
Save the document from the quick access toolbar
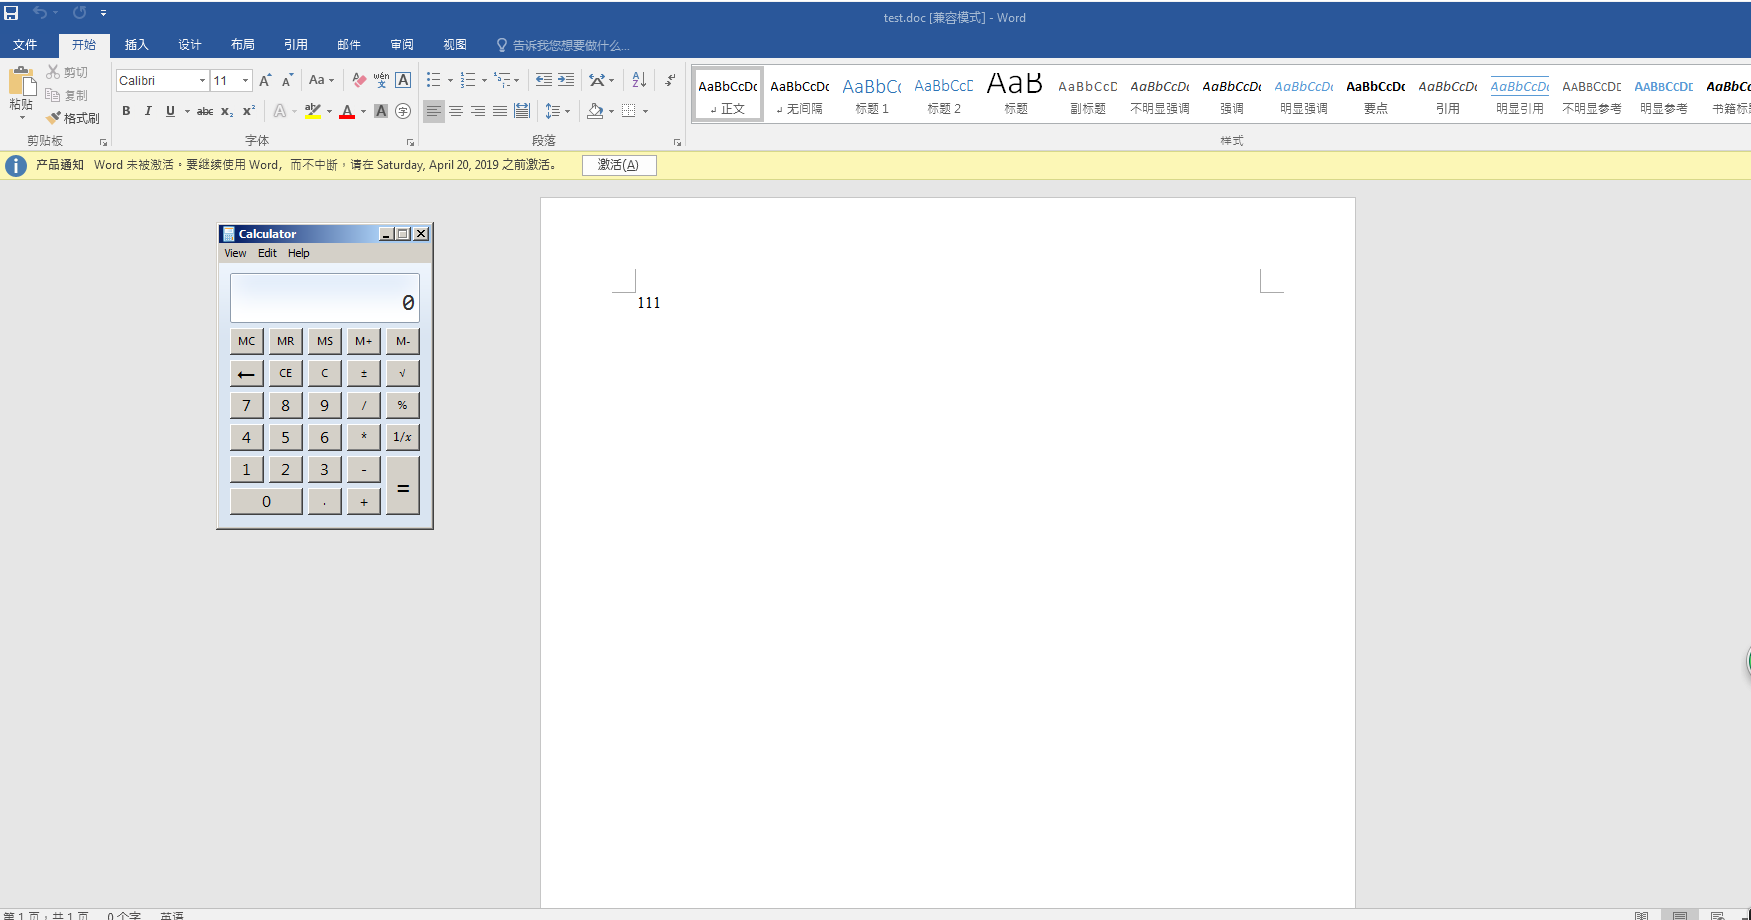(11, 13)
